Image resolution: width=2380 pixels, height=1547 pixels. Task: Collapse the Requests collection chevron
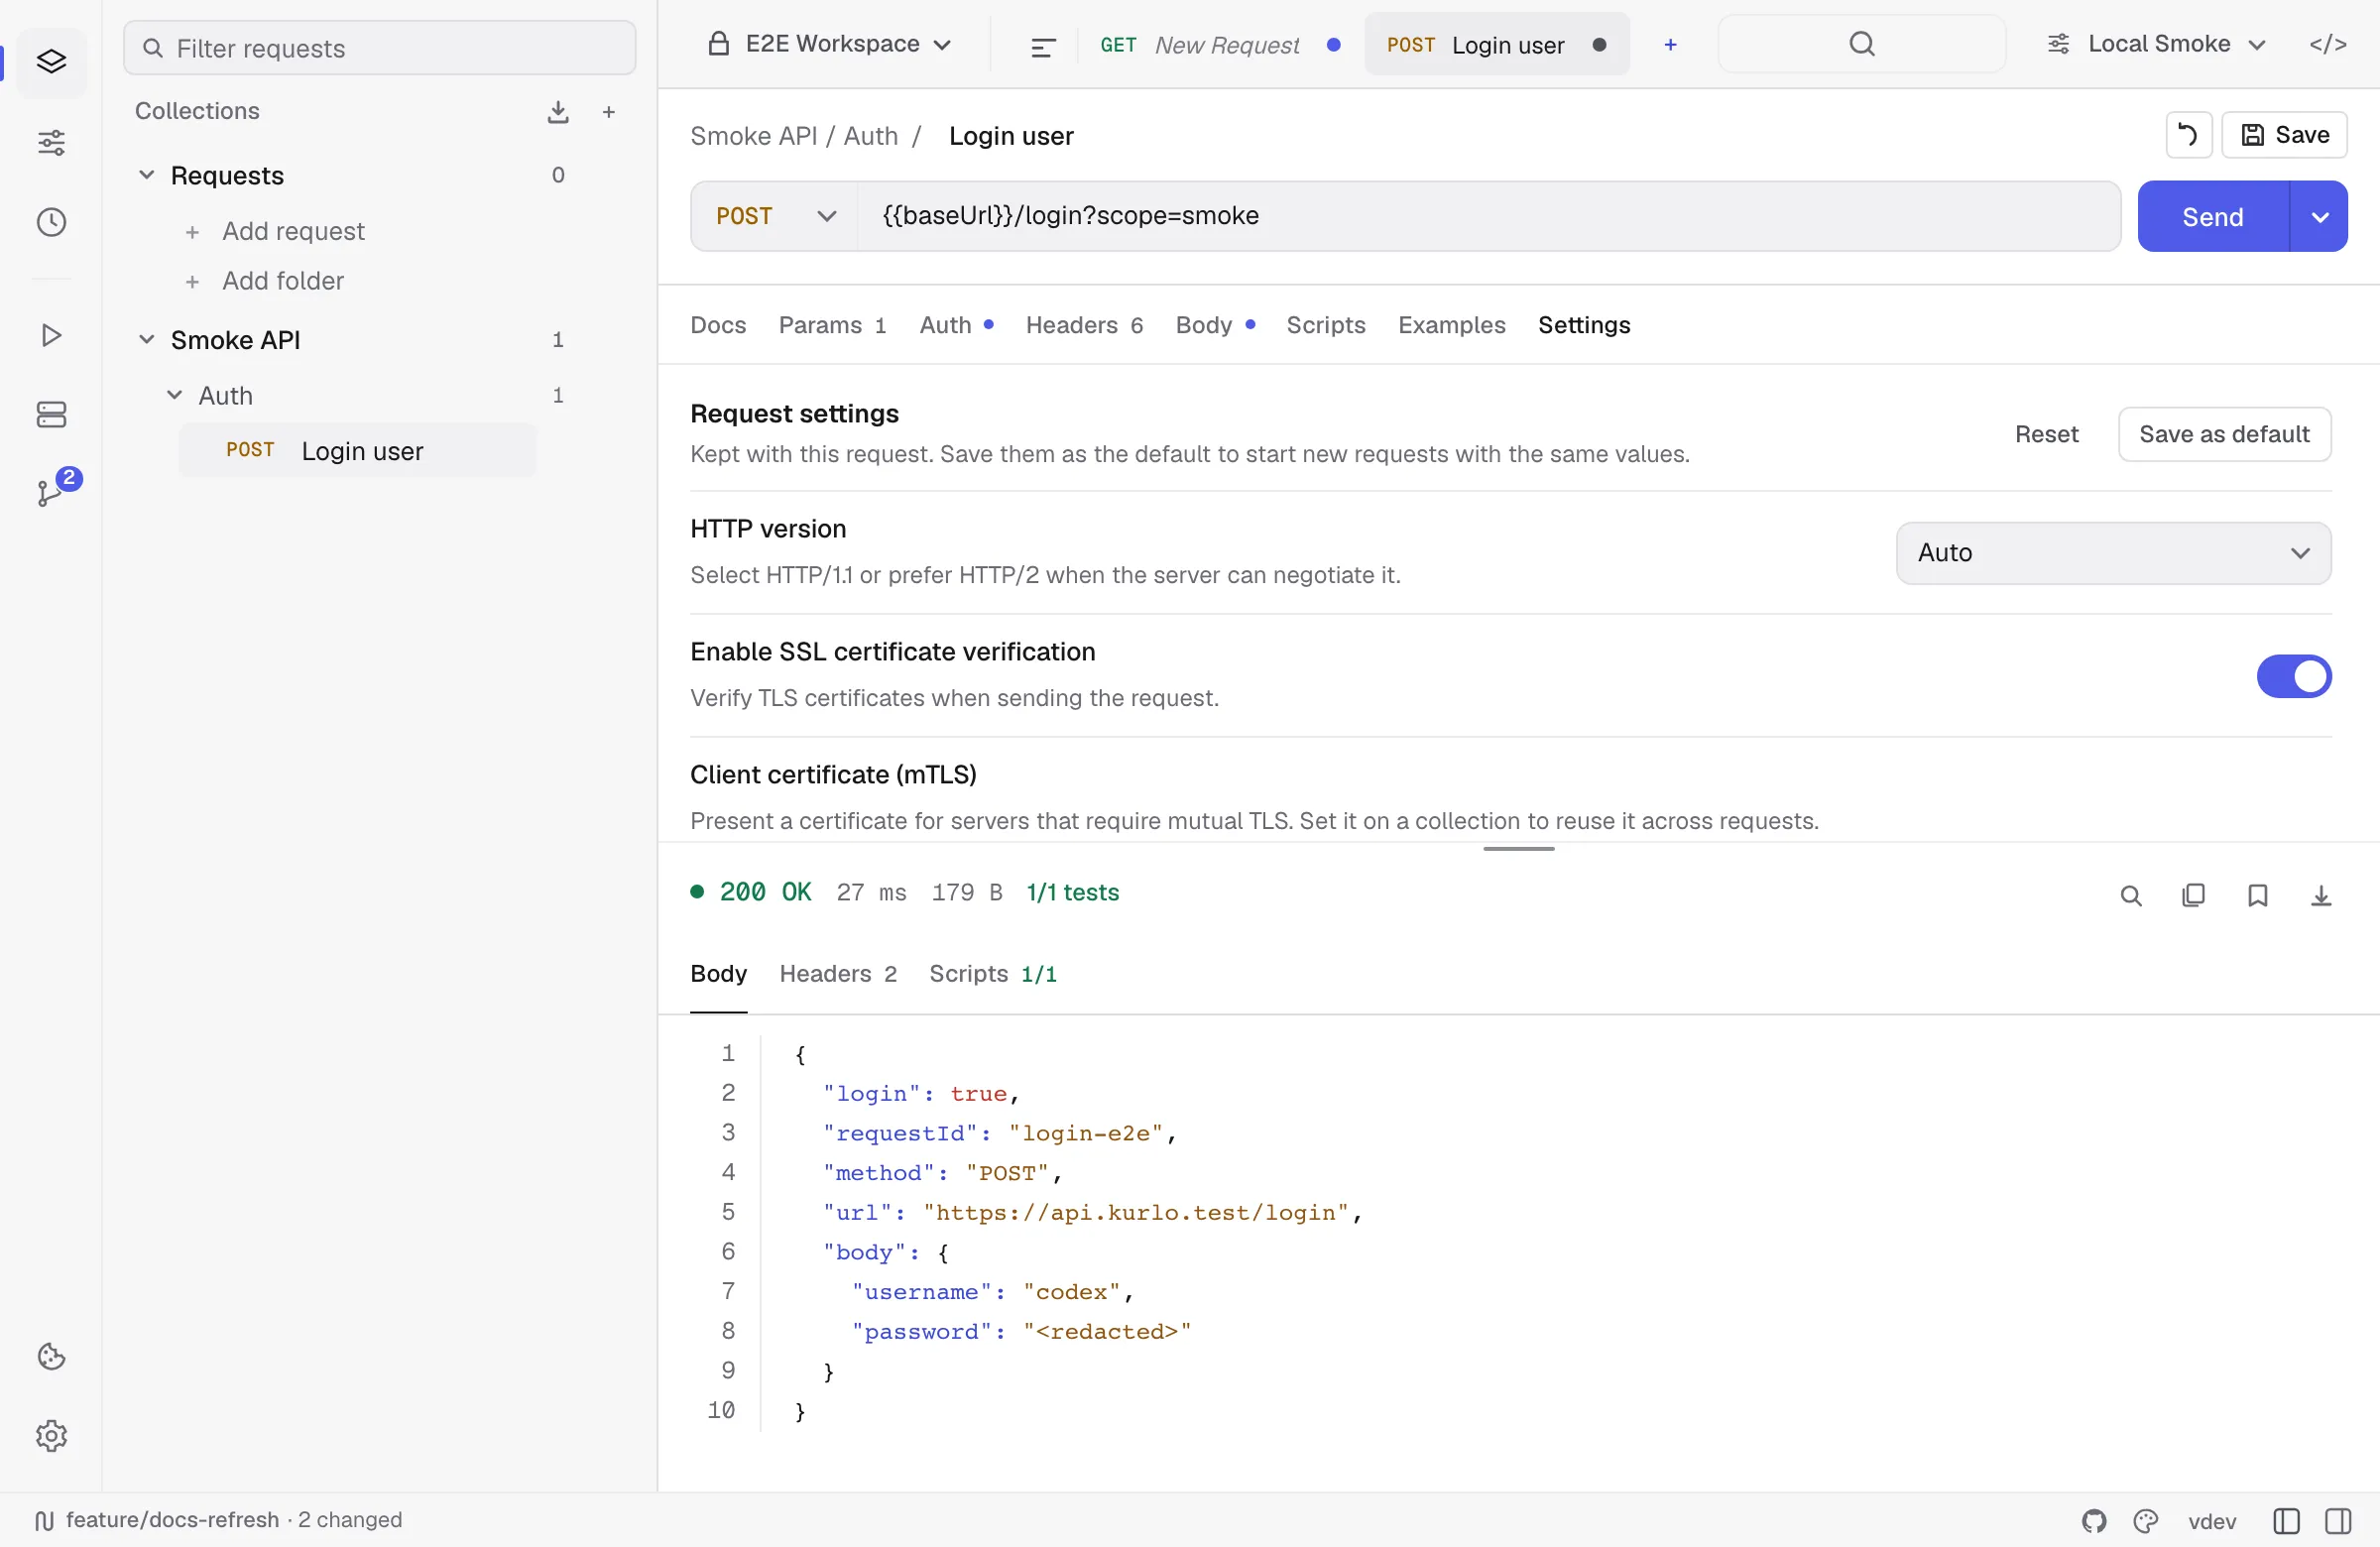click(x=146, y=175)
